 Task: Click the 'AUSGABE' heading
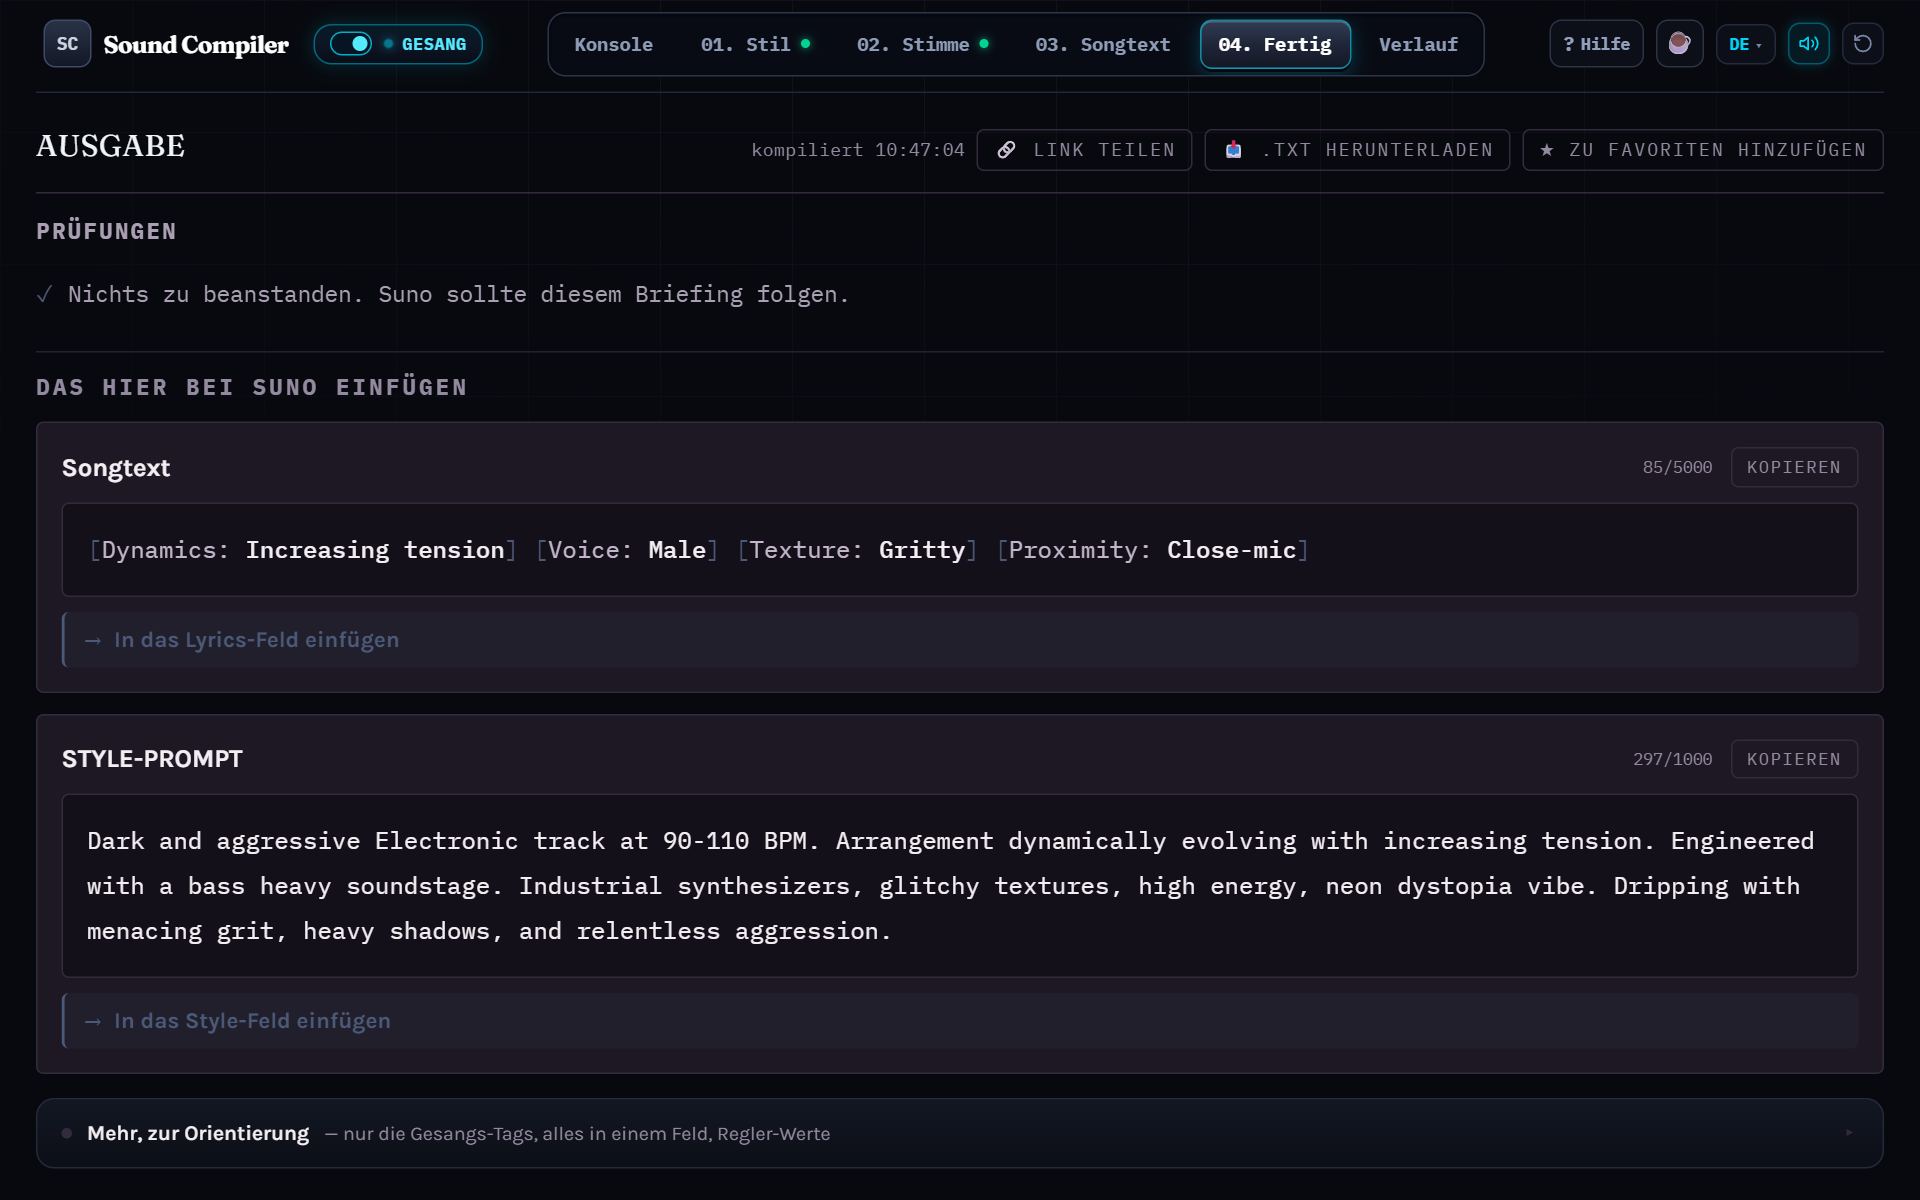coord(110,146)
